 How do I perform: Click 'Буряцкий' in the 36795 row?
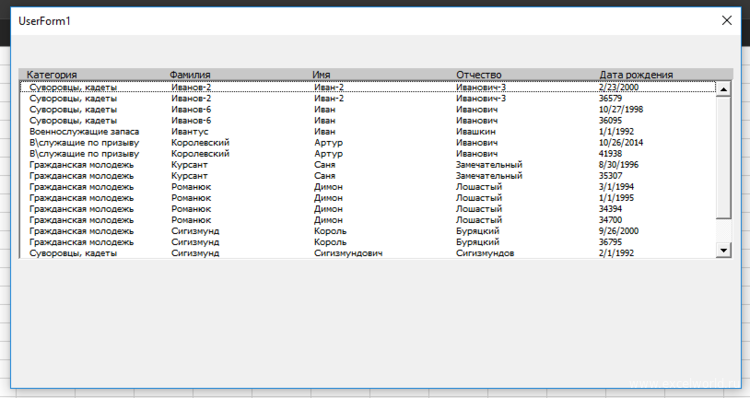coord(478,242)
